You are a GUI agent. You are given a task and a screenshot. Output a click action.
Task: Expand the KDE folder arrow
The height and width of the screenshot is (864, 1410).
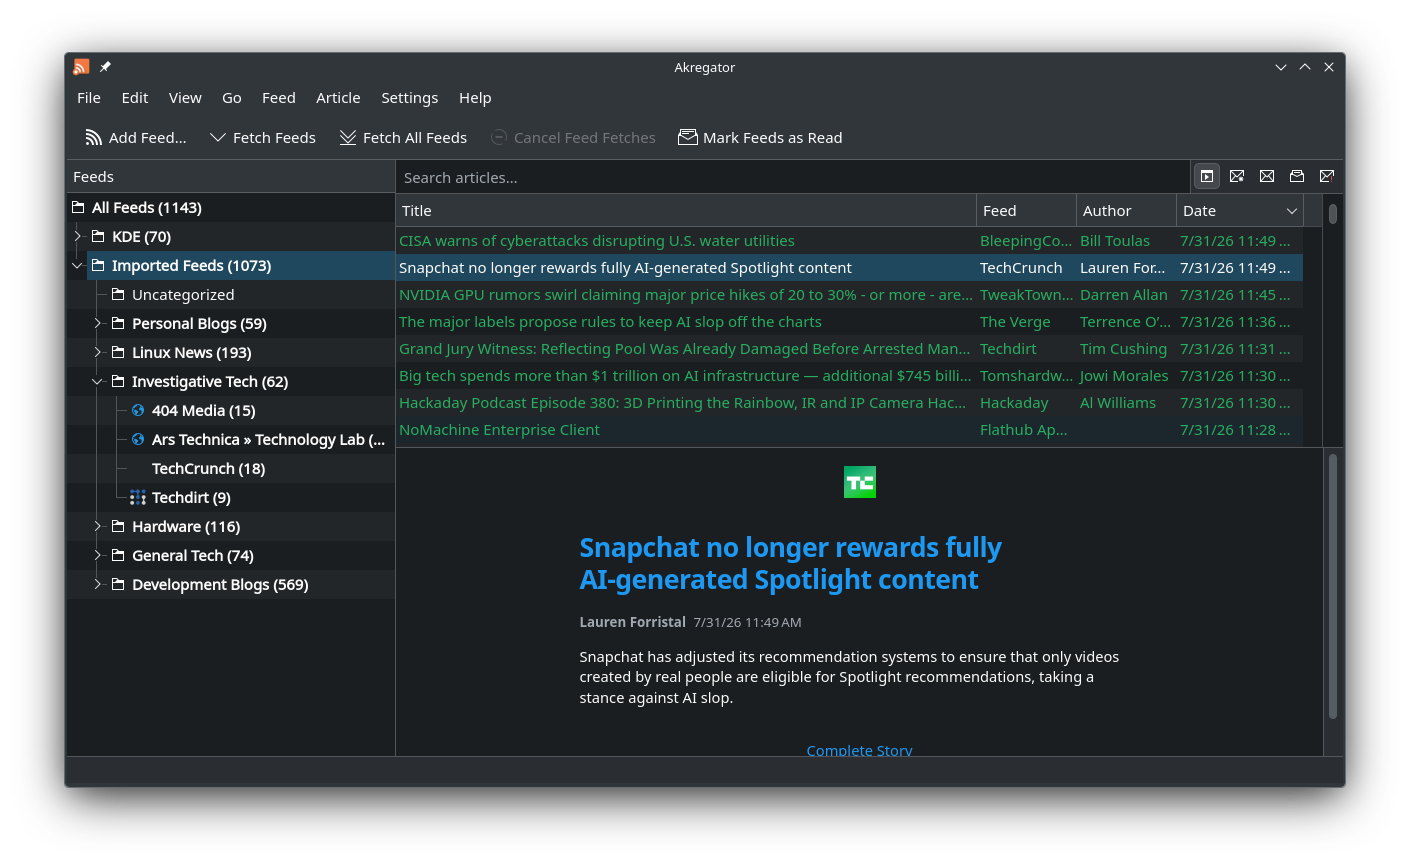point(78,236)
